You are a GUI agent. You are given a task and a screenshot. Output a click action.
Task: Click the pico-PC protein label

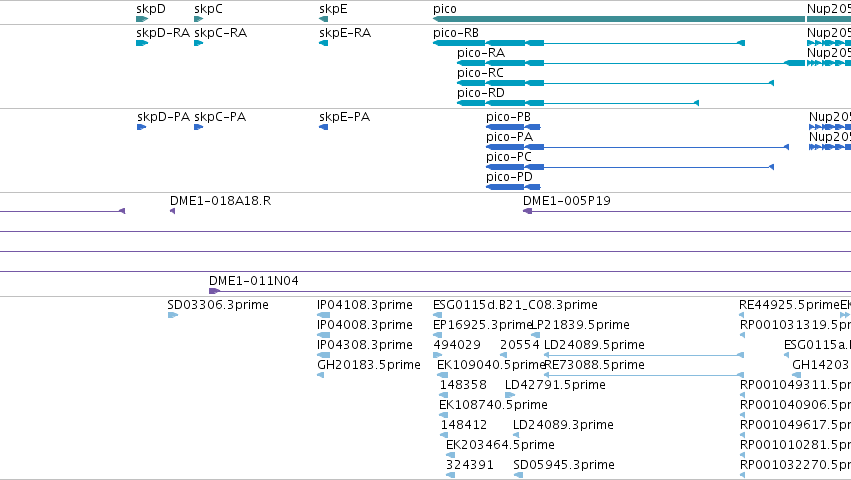(509, 157)
